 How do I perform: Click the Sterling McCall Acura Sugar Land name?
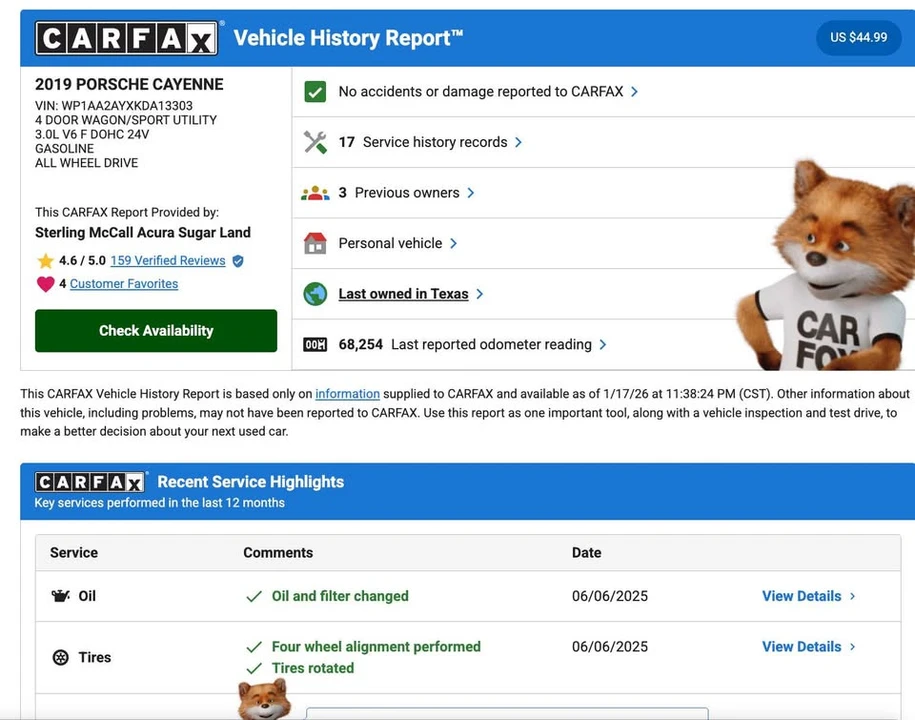(x=143, y=233)
